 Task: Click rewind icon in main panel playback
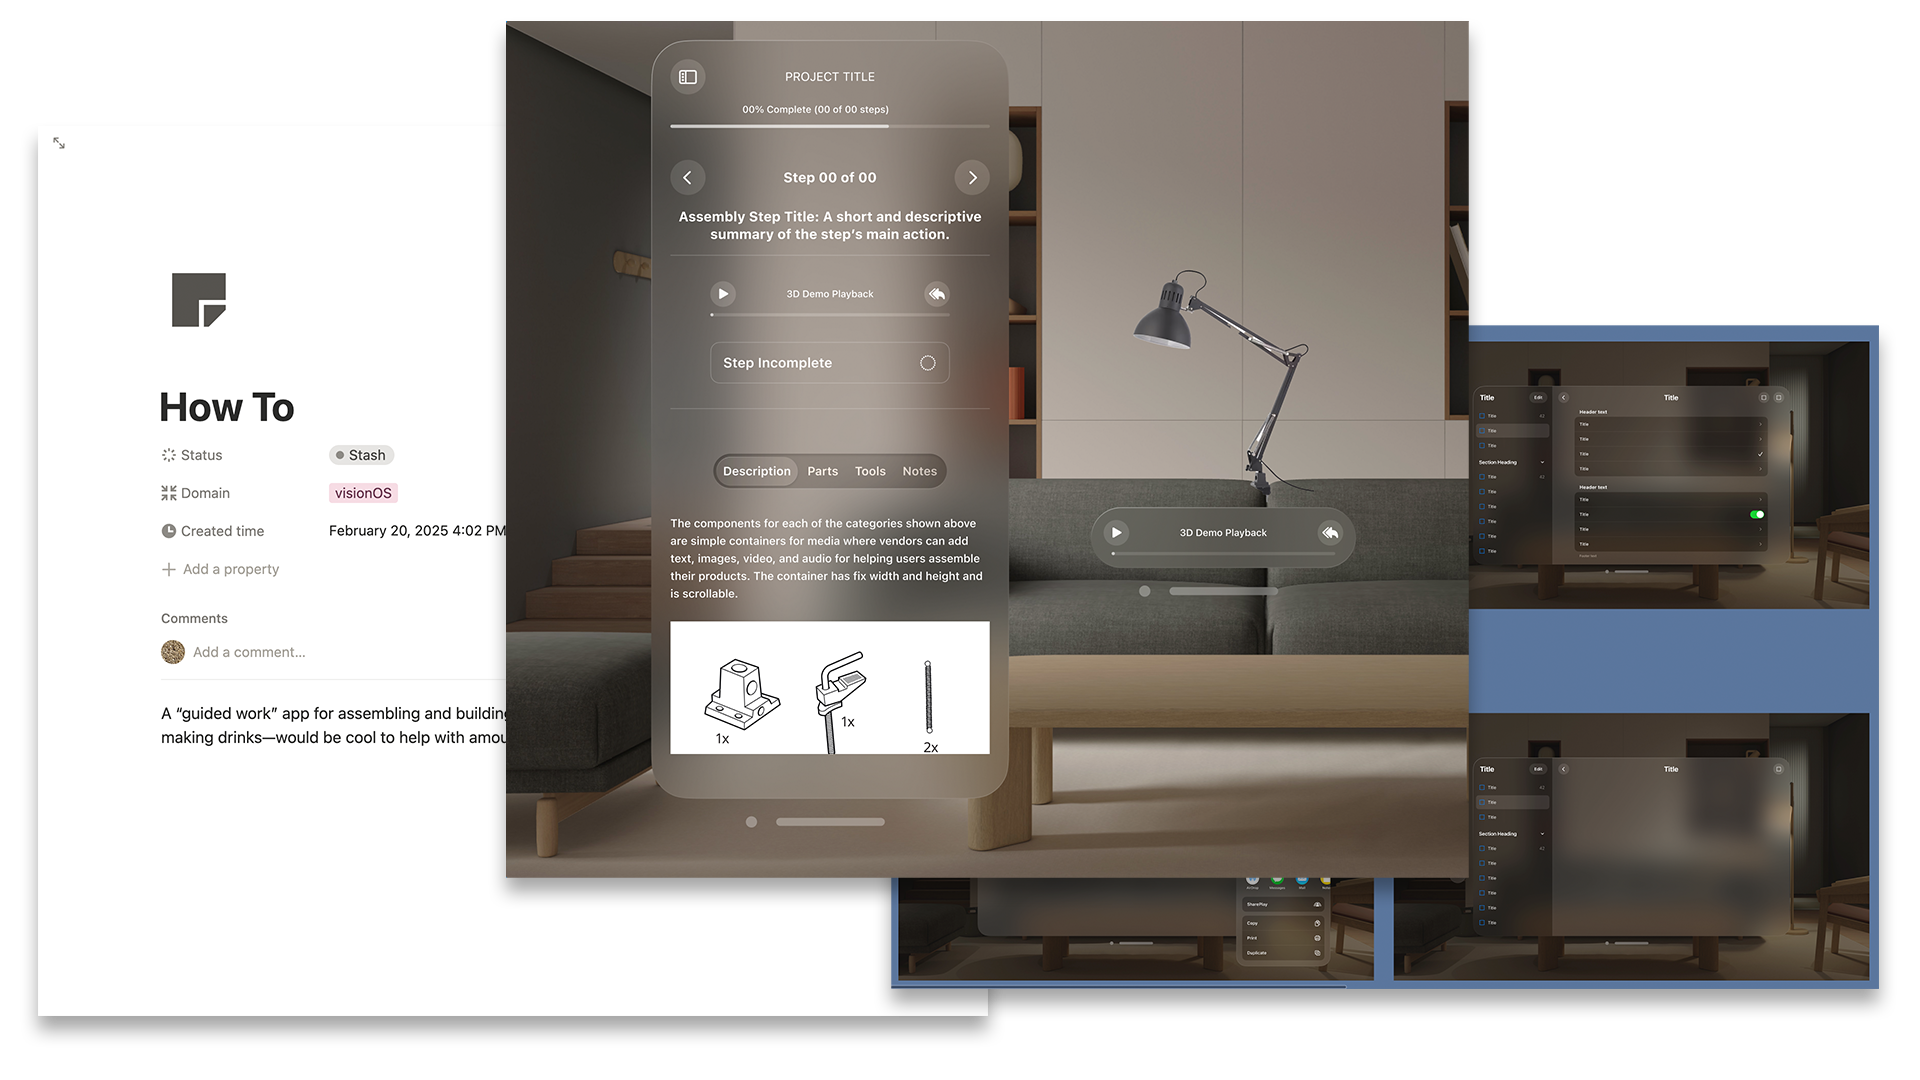click(x=937, y=294)
